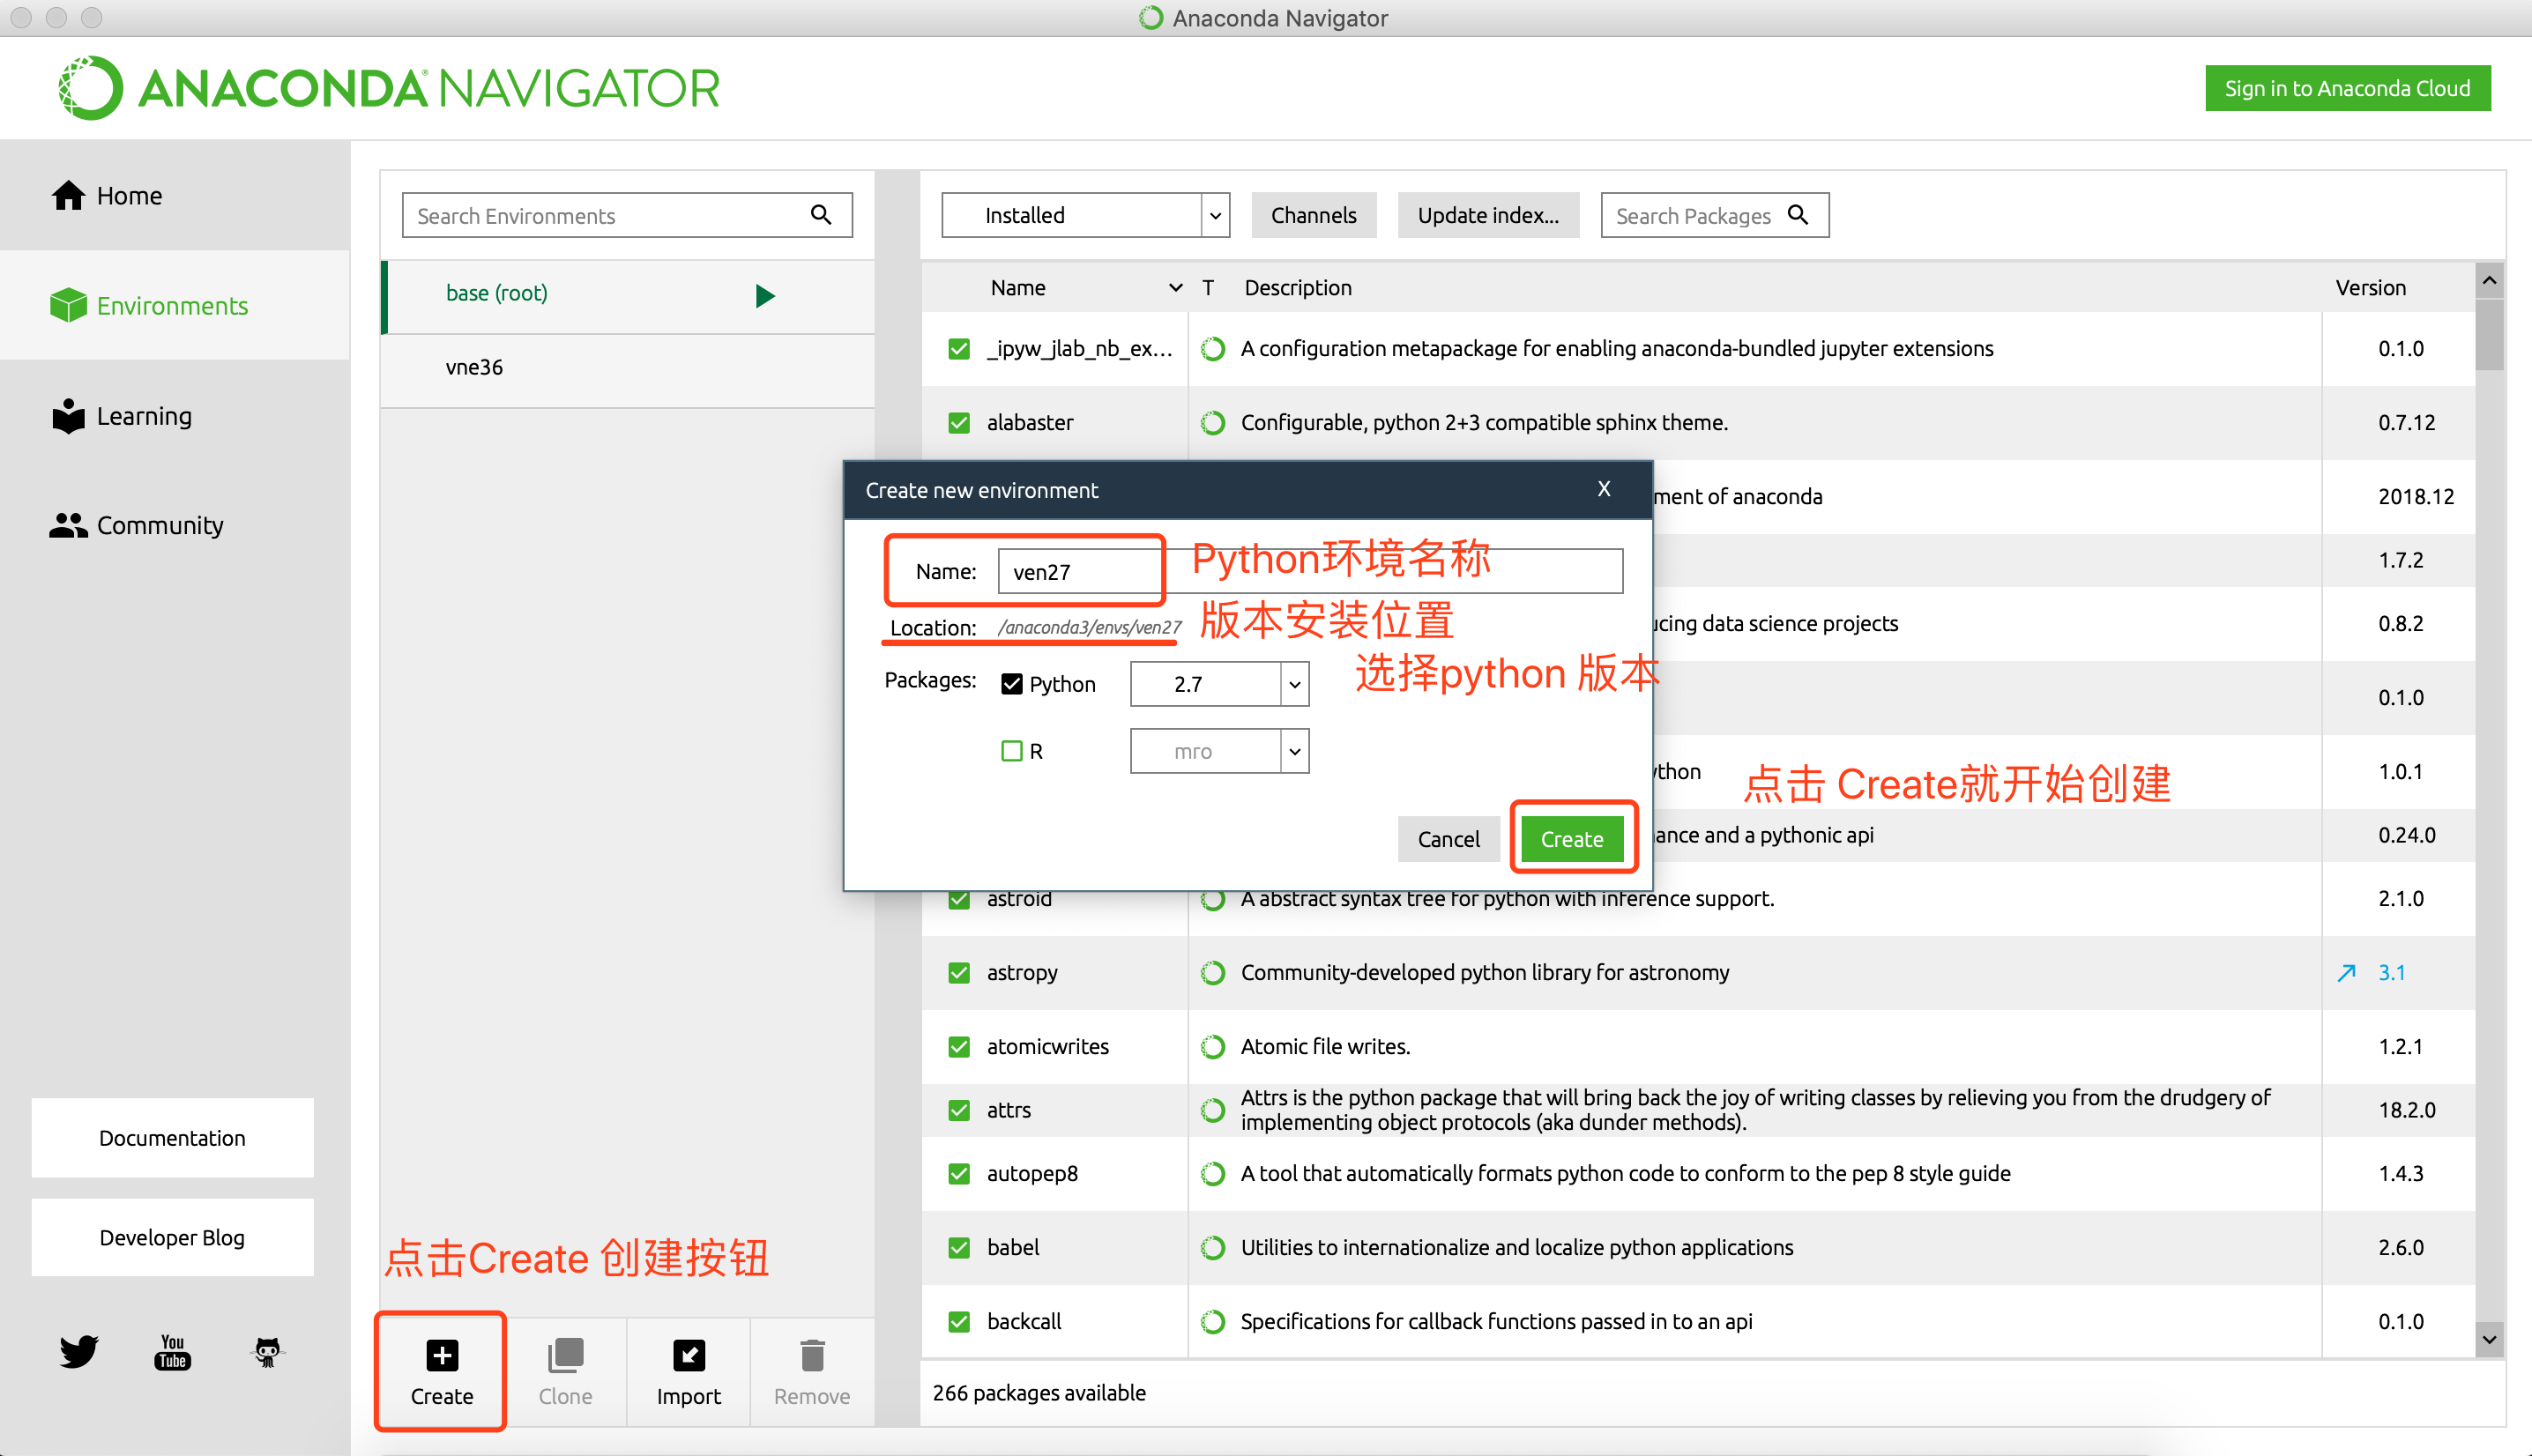Click the Create environment plus icon
2532x1456 pixels.
(x=441, y=1356)
